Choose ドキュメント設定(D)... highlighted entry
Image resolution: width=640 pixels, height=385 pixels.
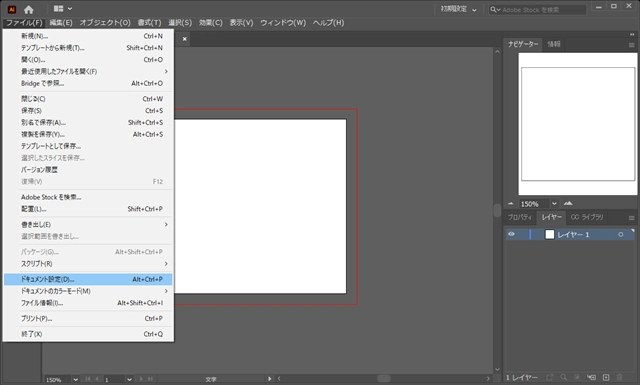[88, 279]
